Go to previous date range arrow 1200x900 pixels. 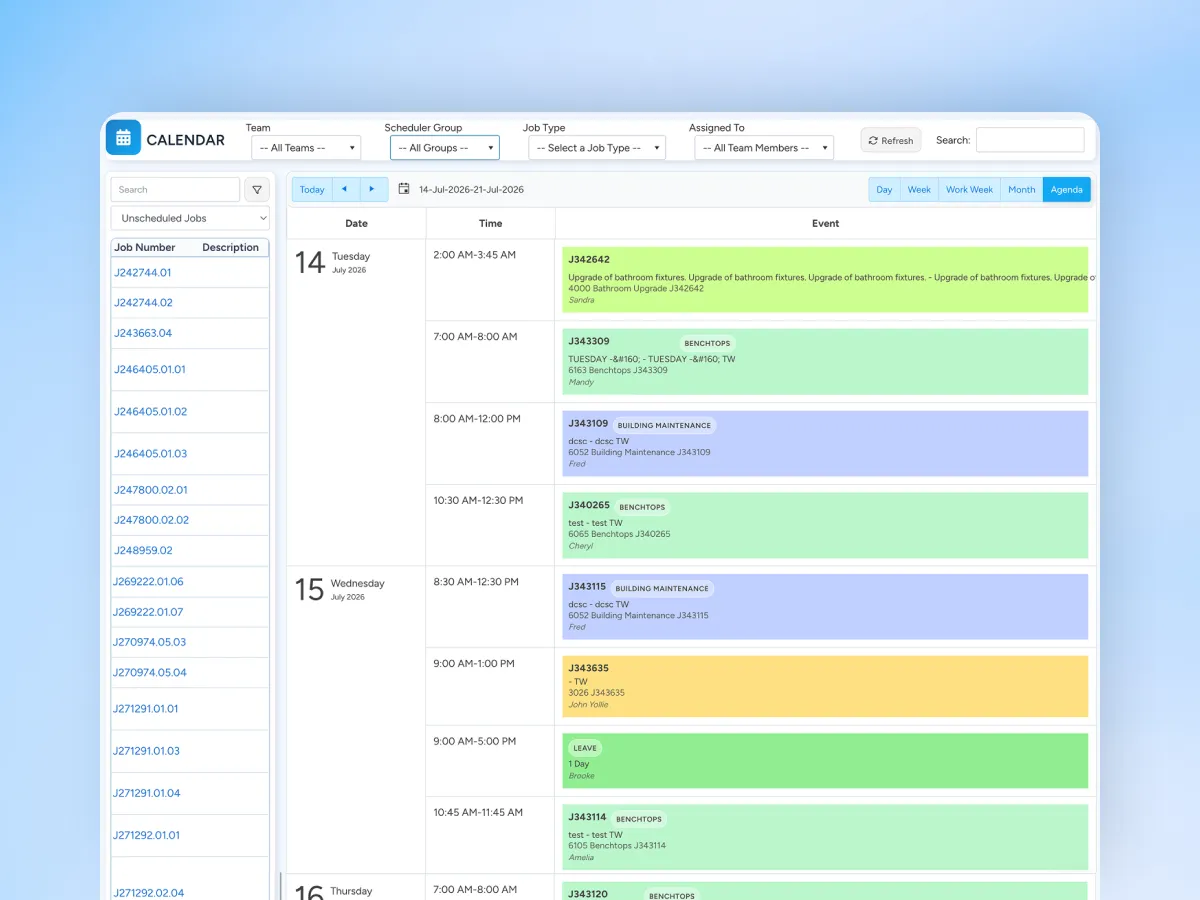click(x=345, y=189)
